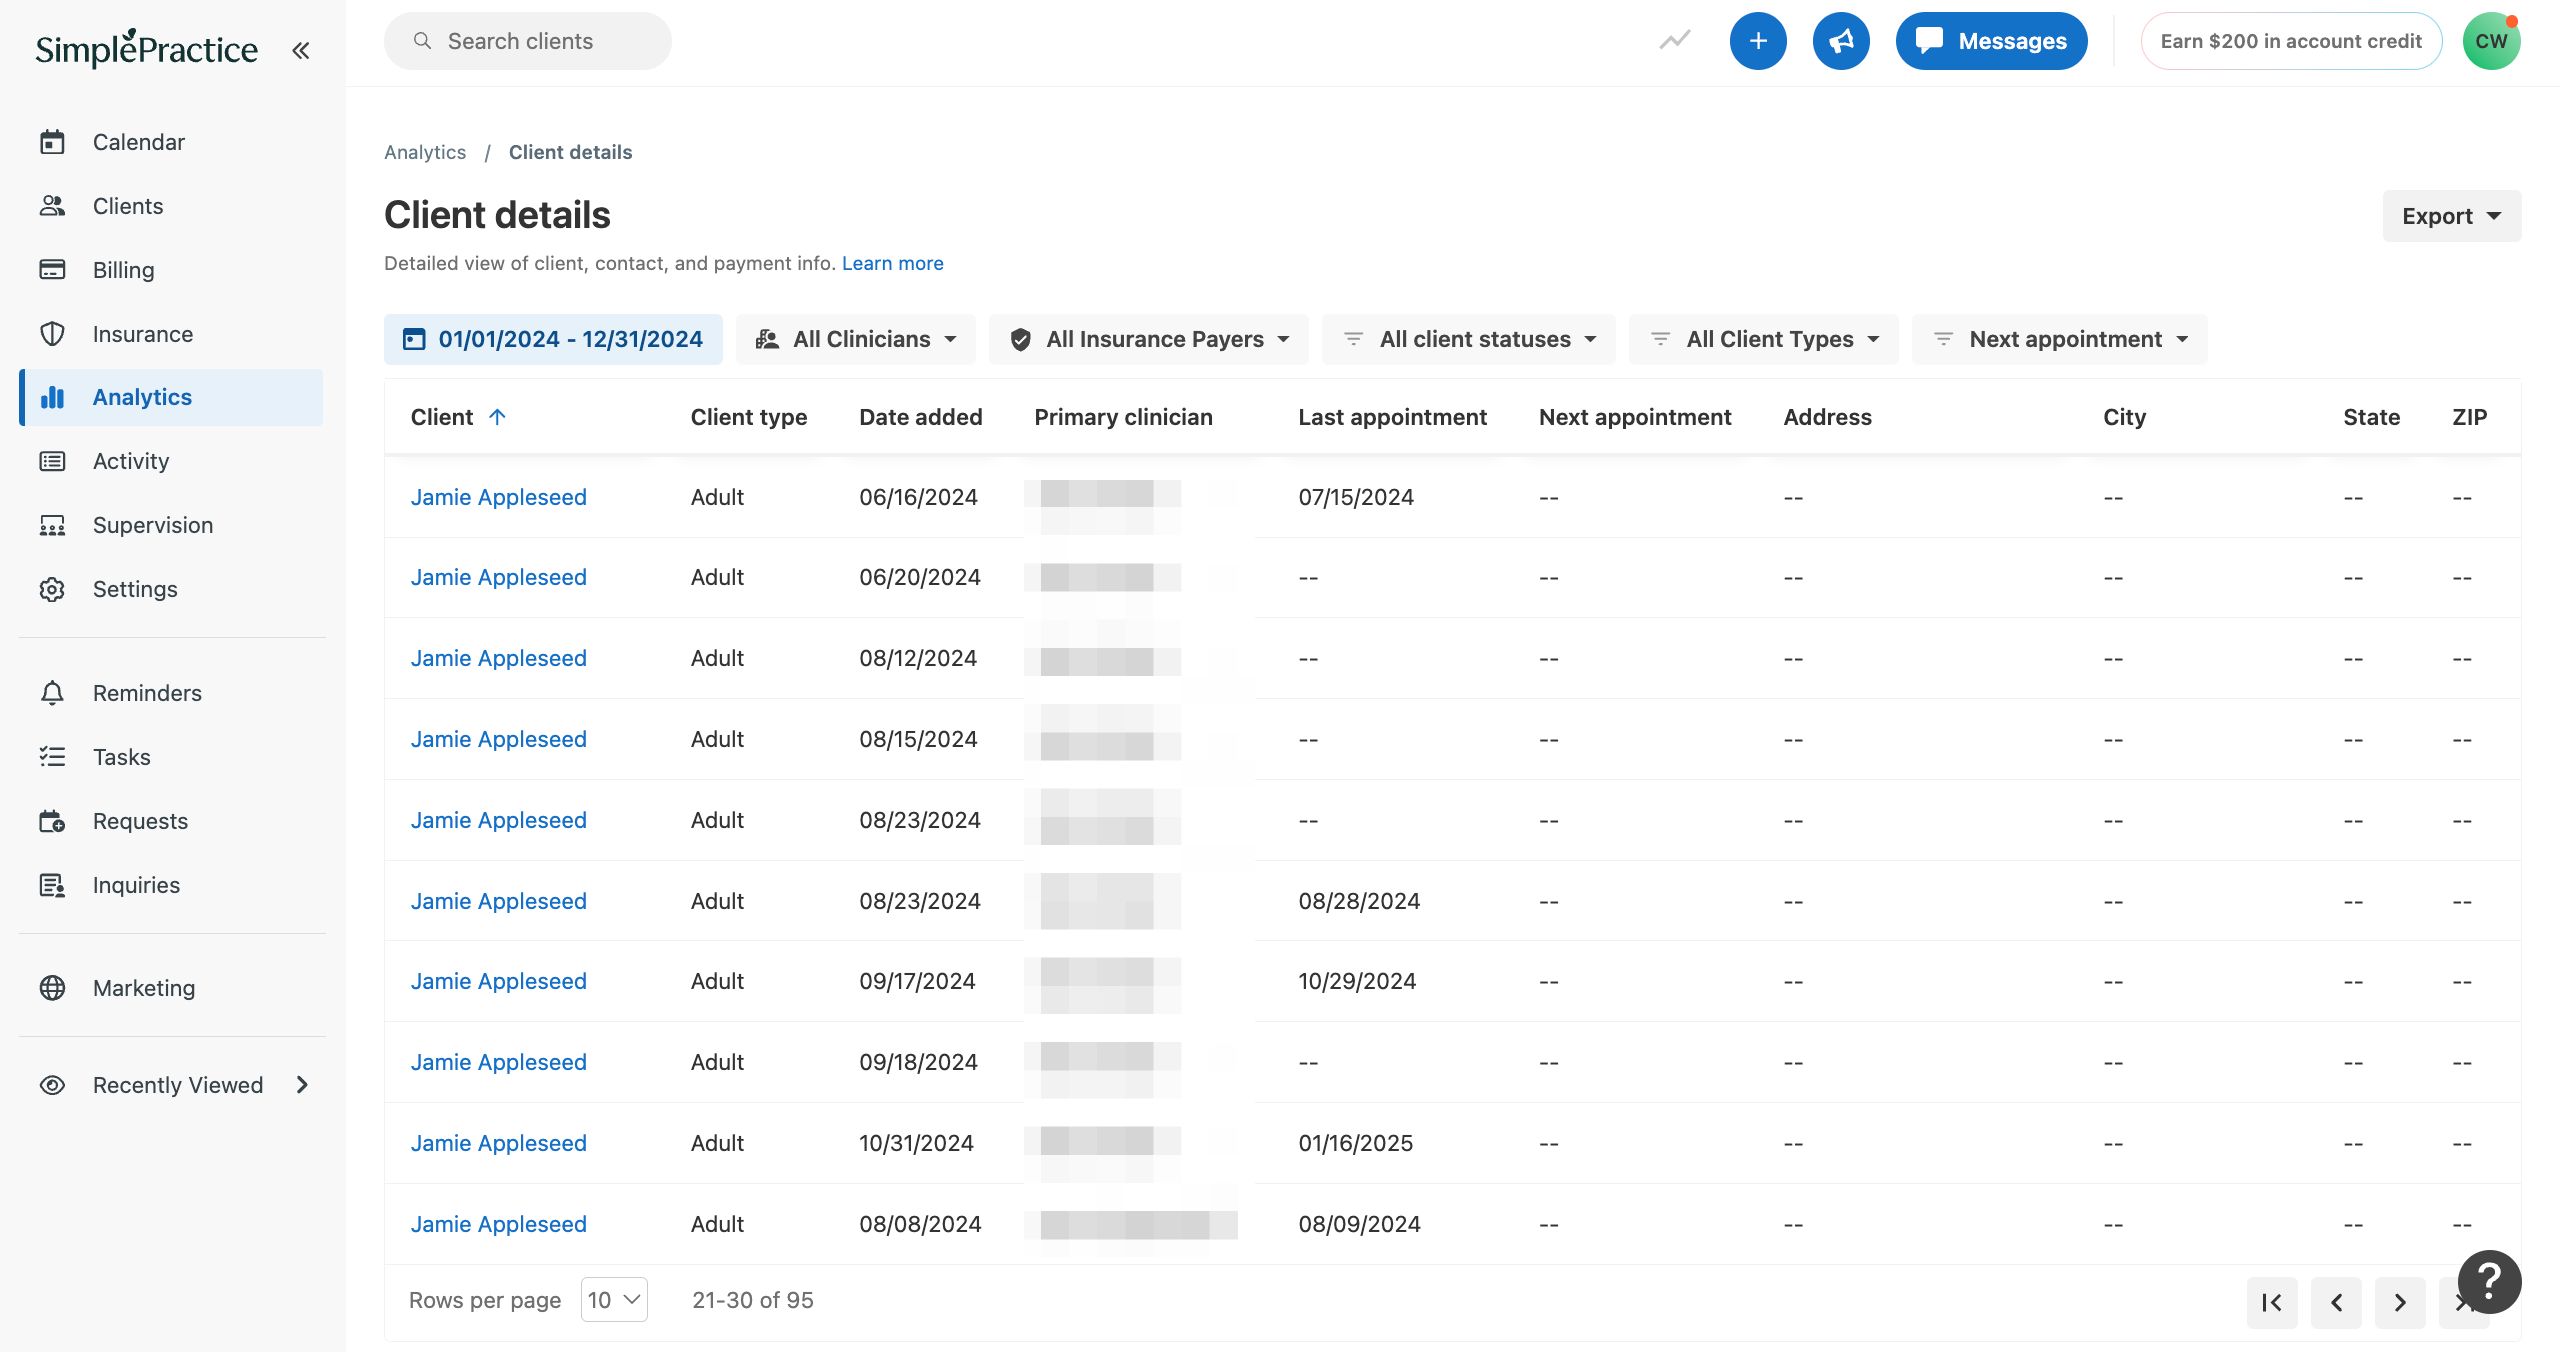Screen dimensions: 2560x1352
Task: Open Supervision from the sidebar
Action: pos(152,524)
